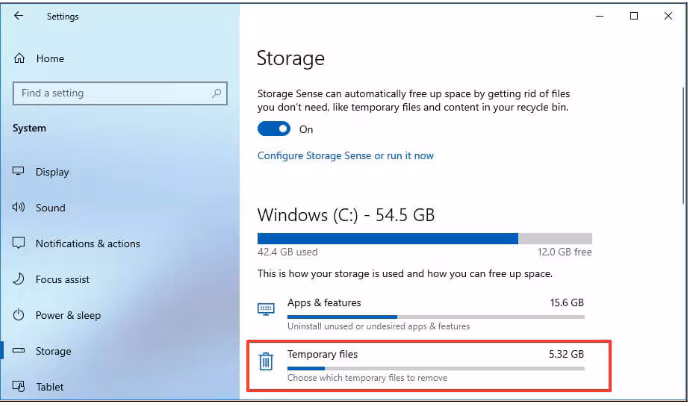Click the Power & sleep icon
The image size is (688, 406).
click(18, 315)
